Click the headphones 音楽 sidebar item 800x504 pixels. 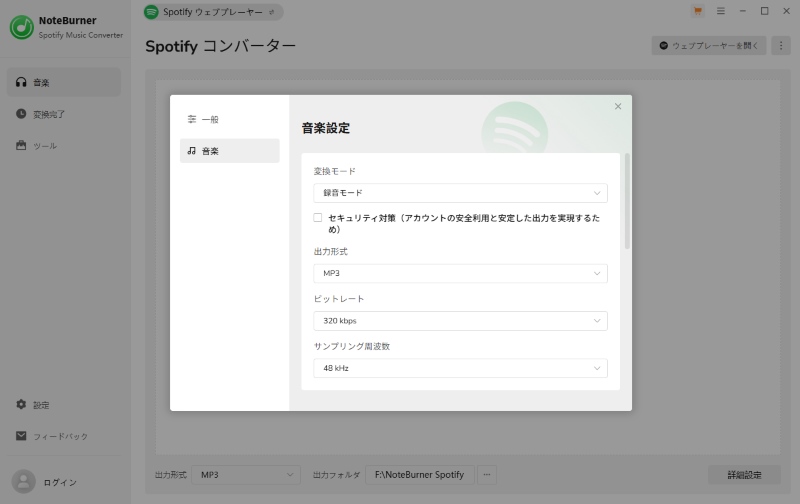point(64,82)
